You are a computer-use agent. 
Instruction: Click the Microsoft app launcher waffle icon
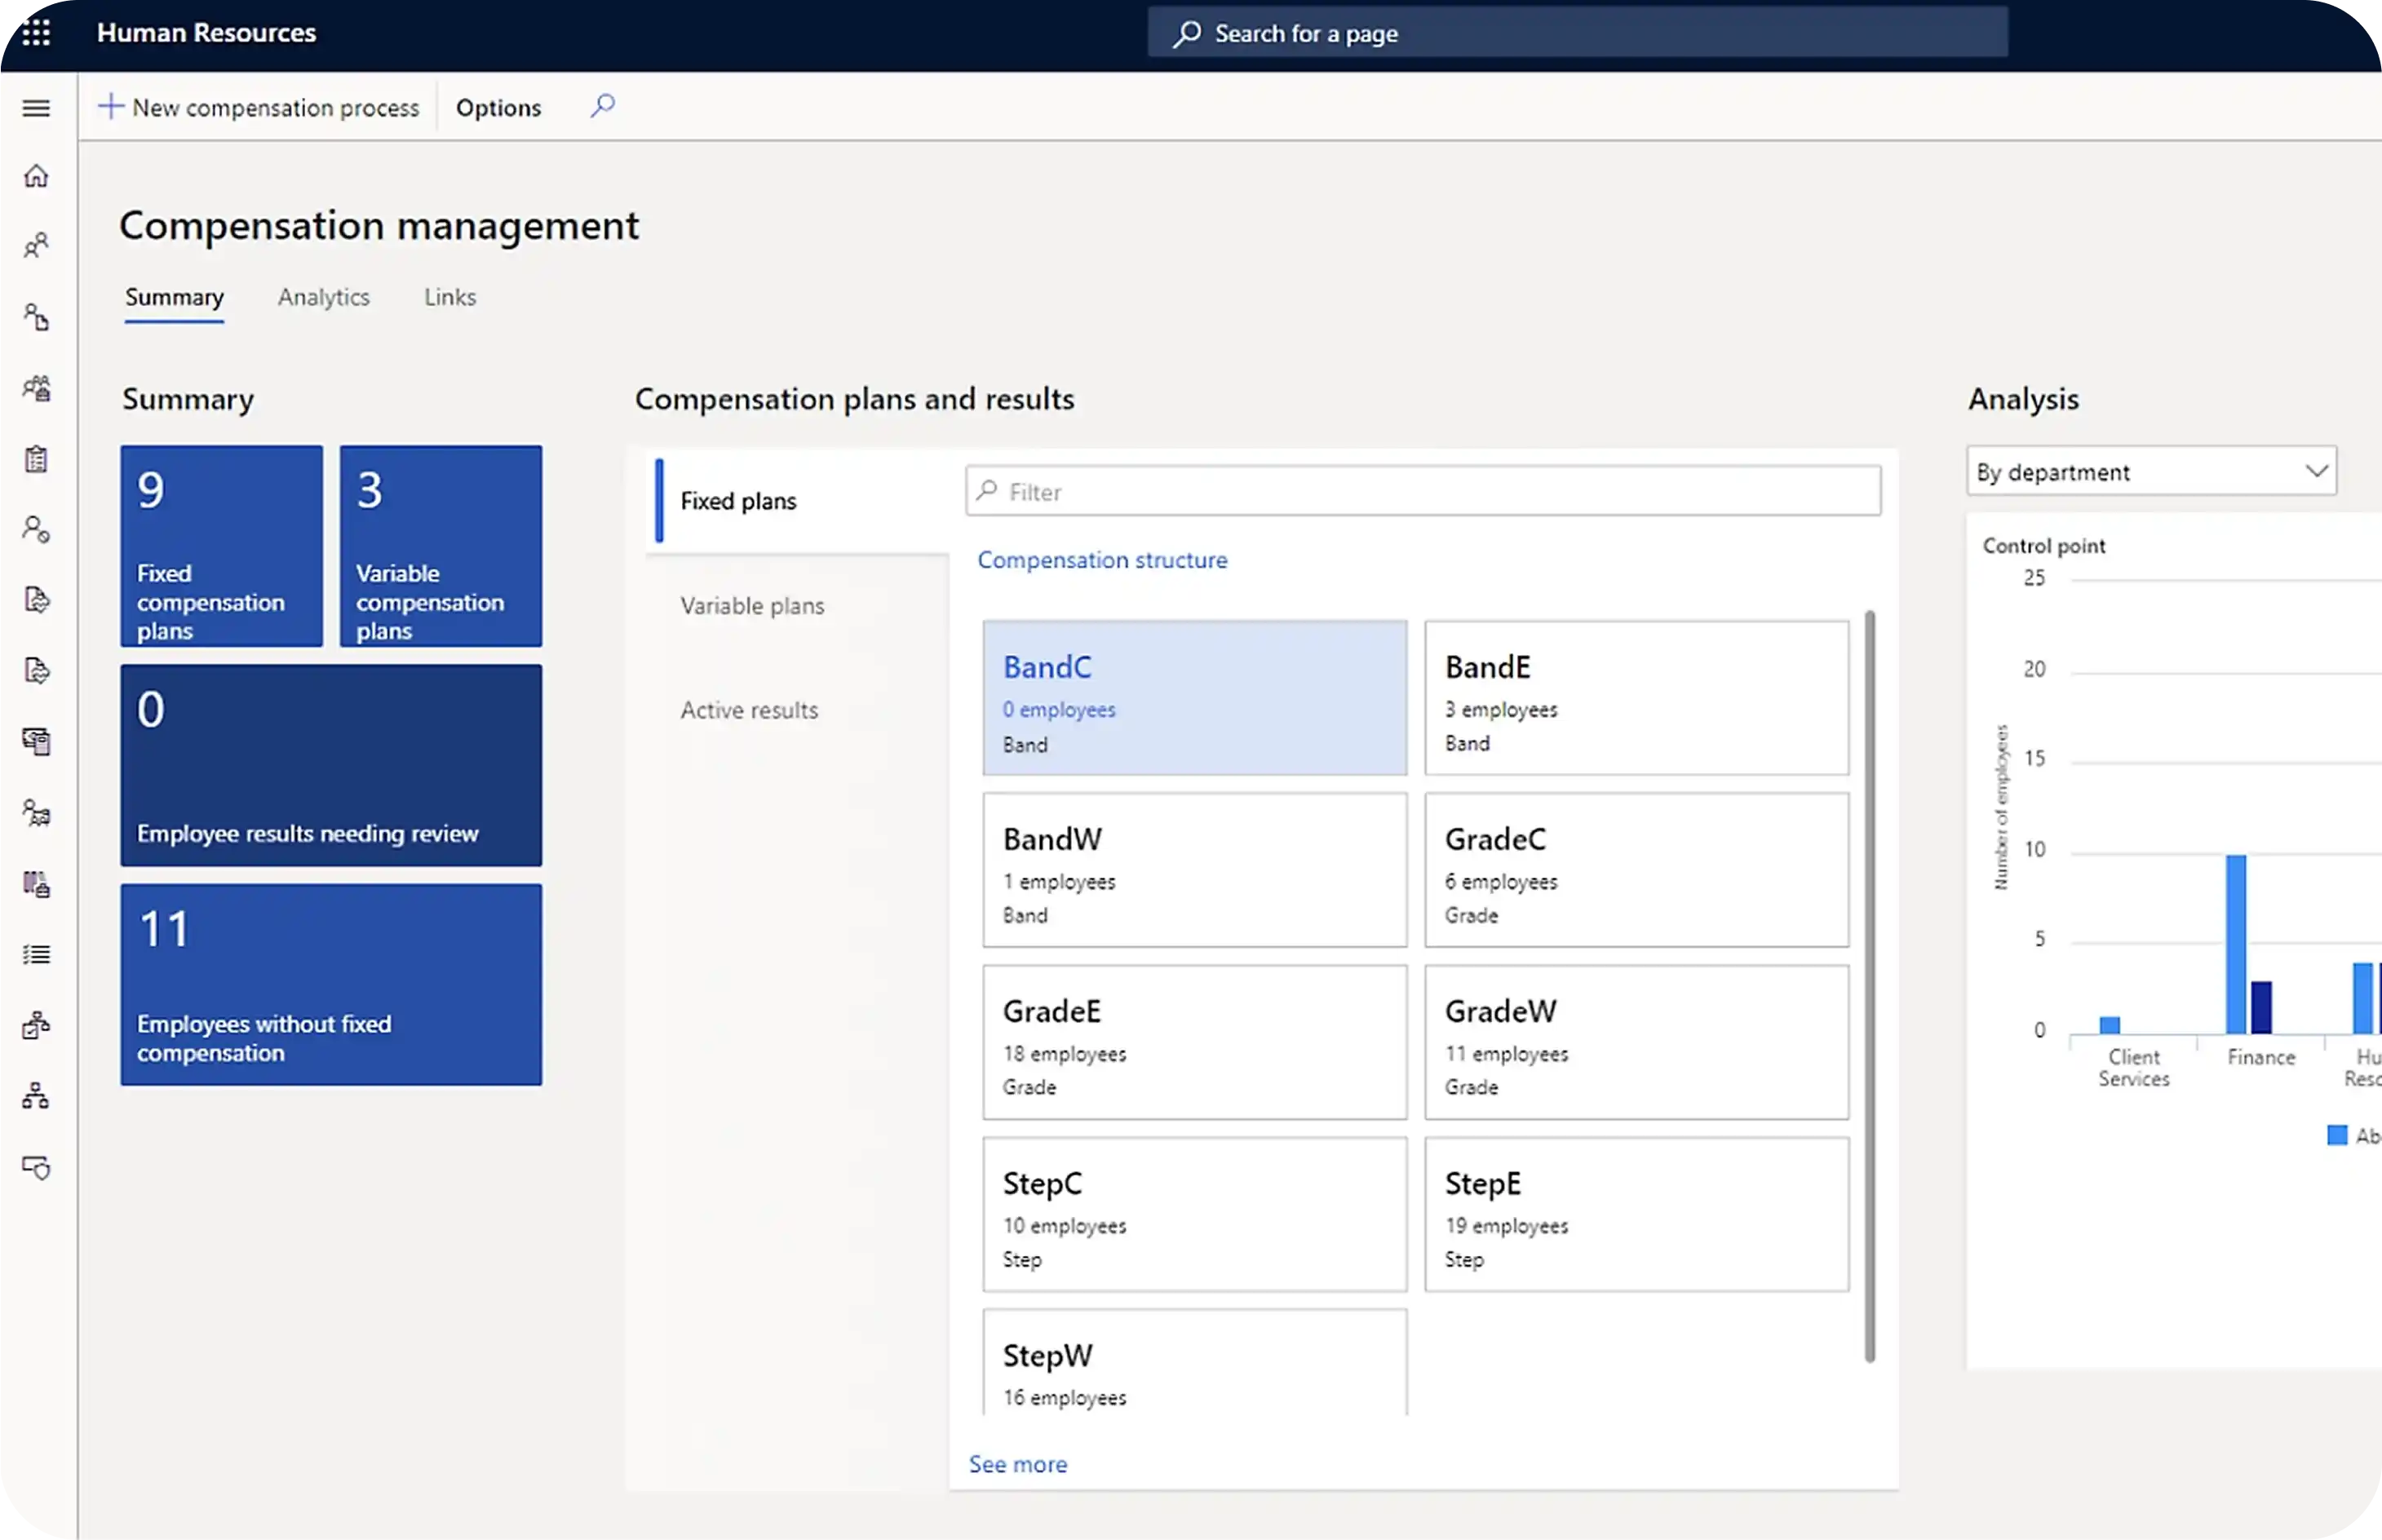coord(36,32)
